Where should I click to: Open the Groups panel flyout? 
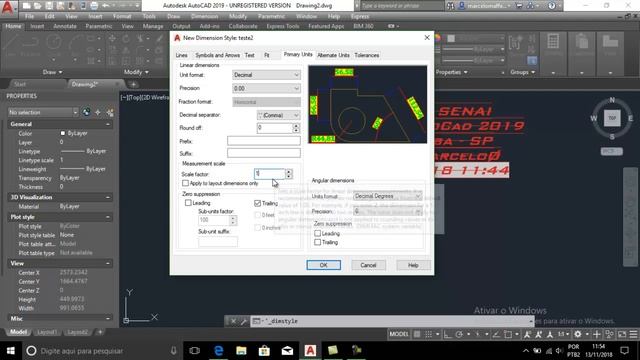(522, 72)
